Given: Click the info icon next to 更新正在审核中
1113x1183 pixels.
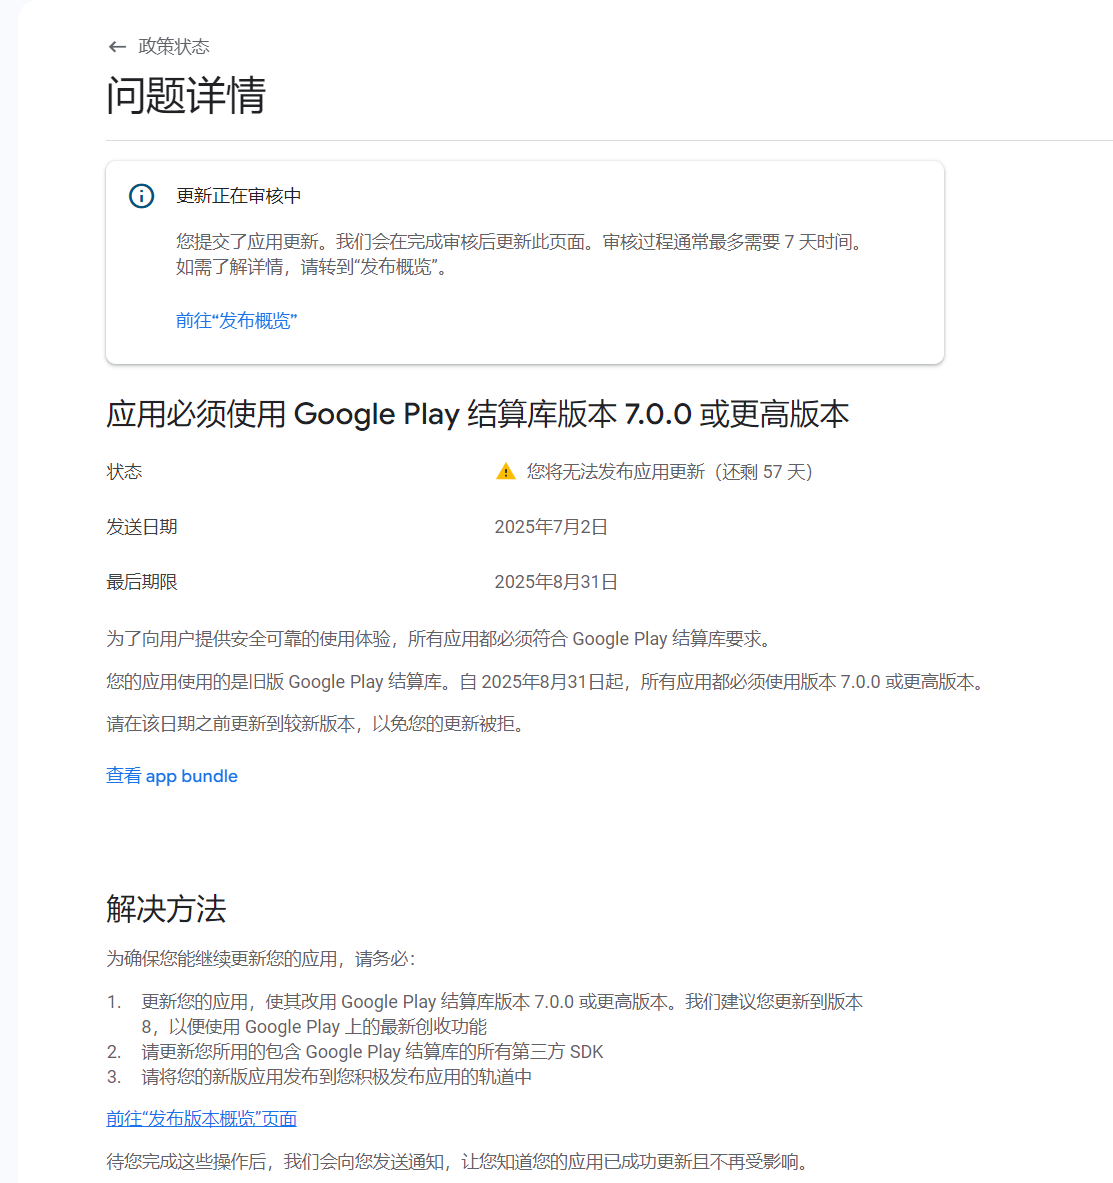Looking at the screenshot, I should click(141, 196).
